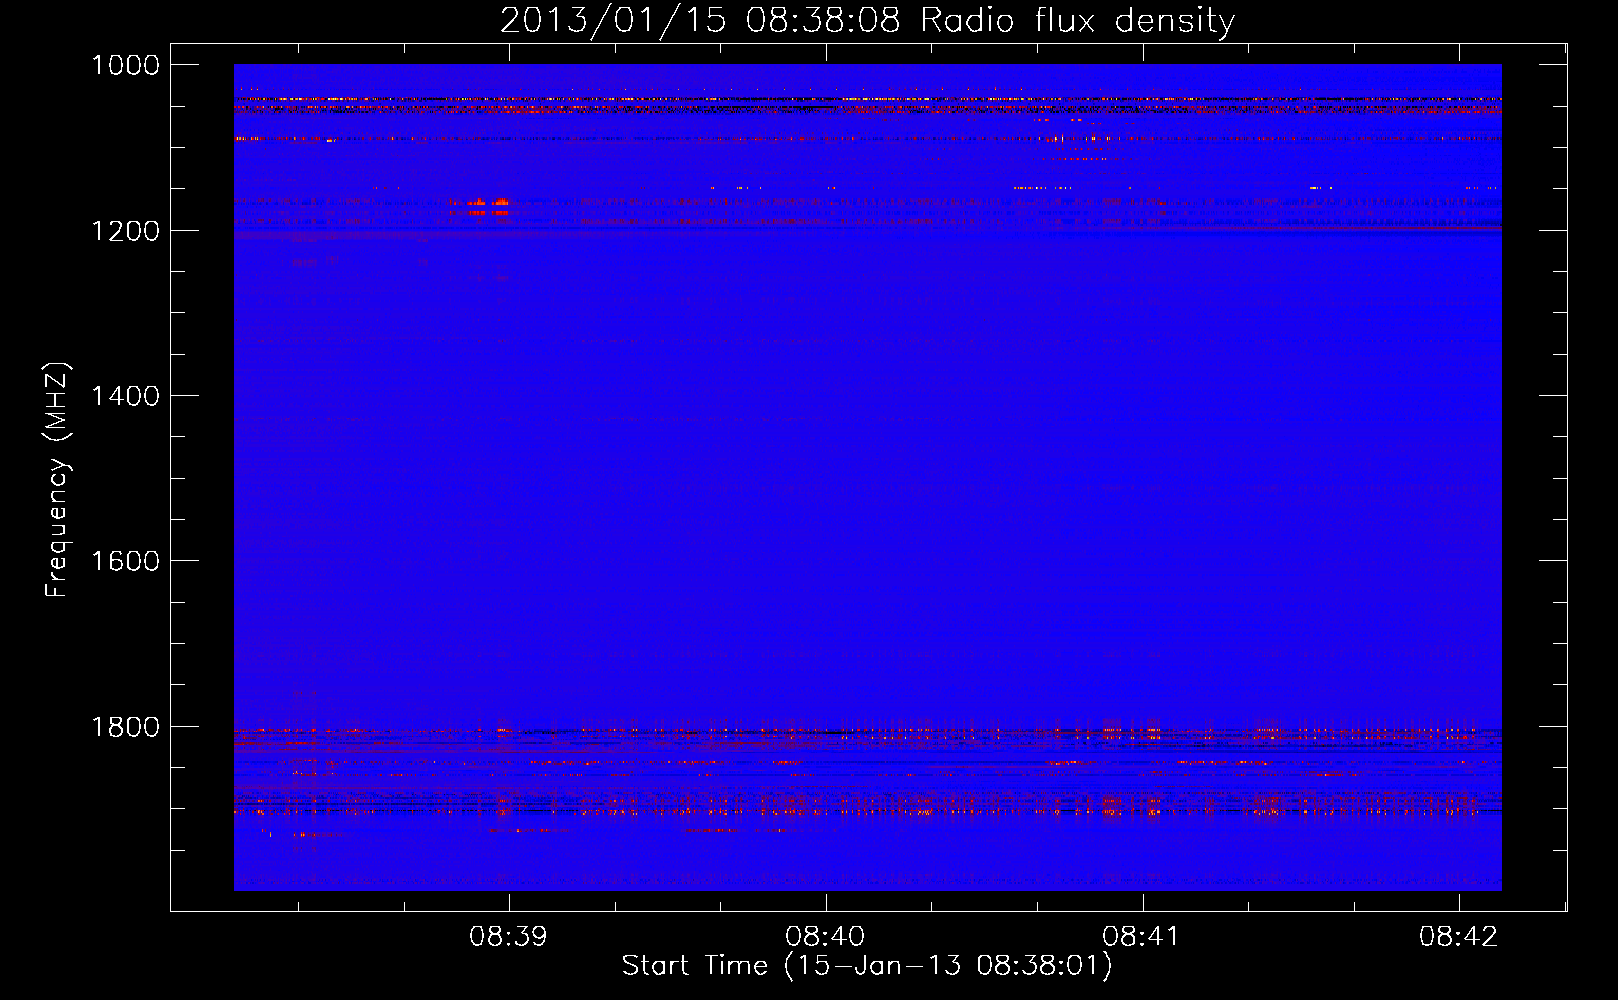
Task: Select the 1000 frequency tick label
Action: pyautogui.click(x=126, y=65)
